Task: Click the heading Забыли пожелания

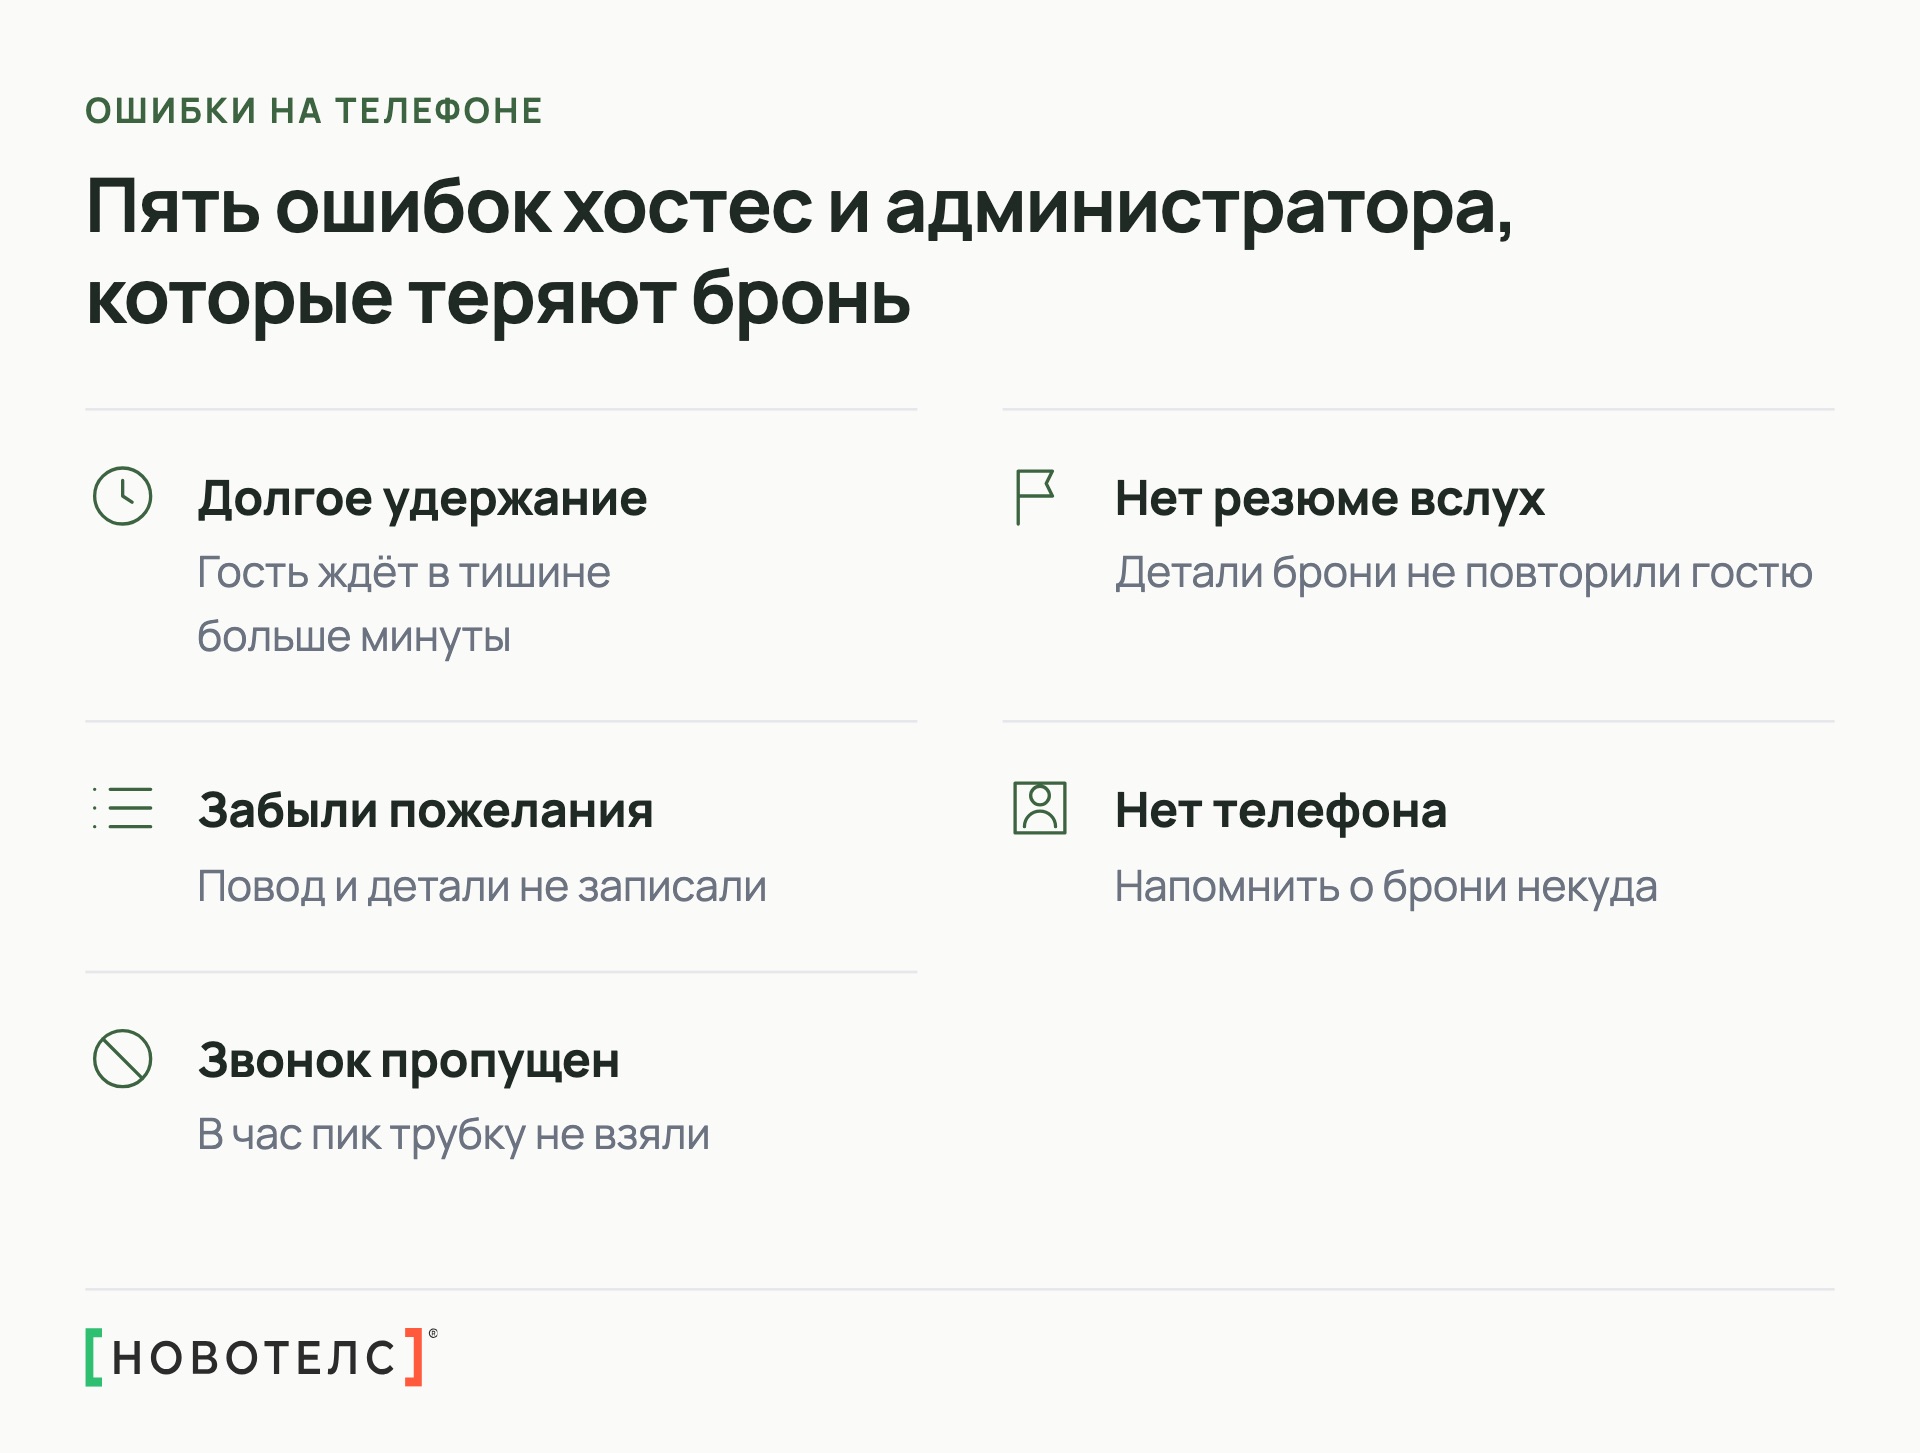Action: 426,810
